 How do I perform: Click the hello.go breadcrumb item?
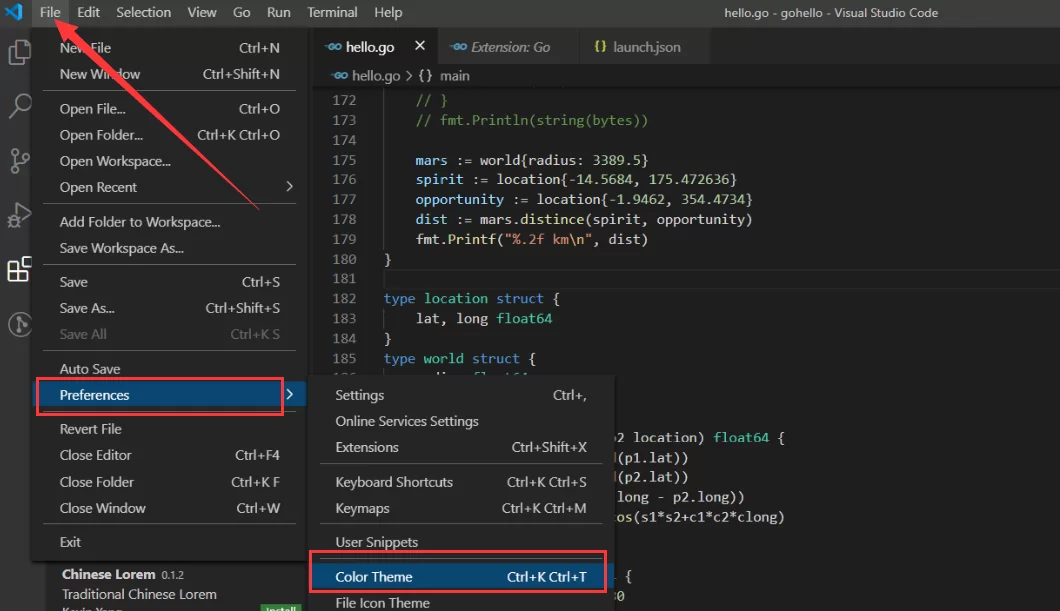click(375, 76)
